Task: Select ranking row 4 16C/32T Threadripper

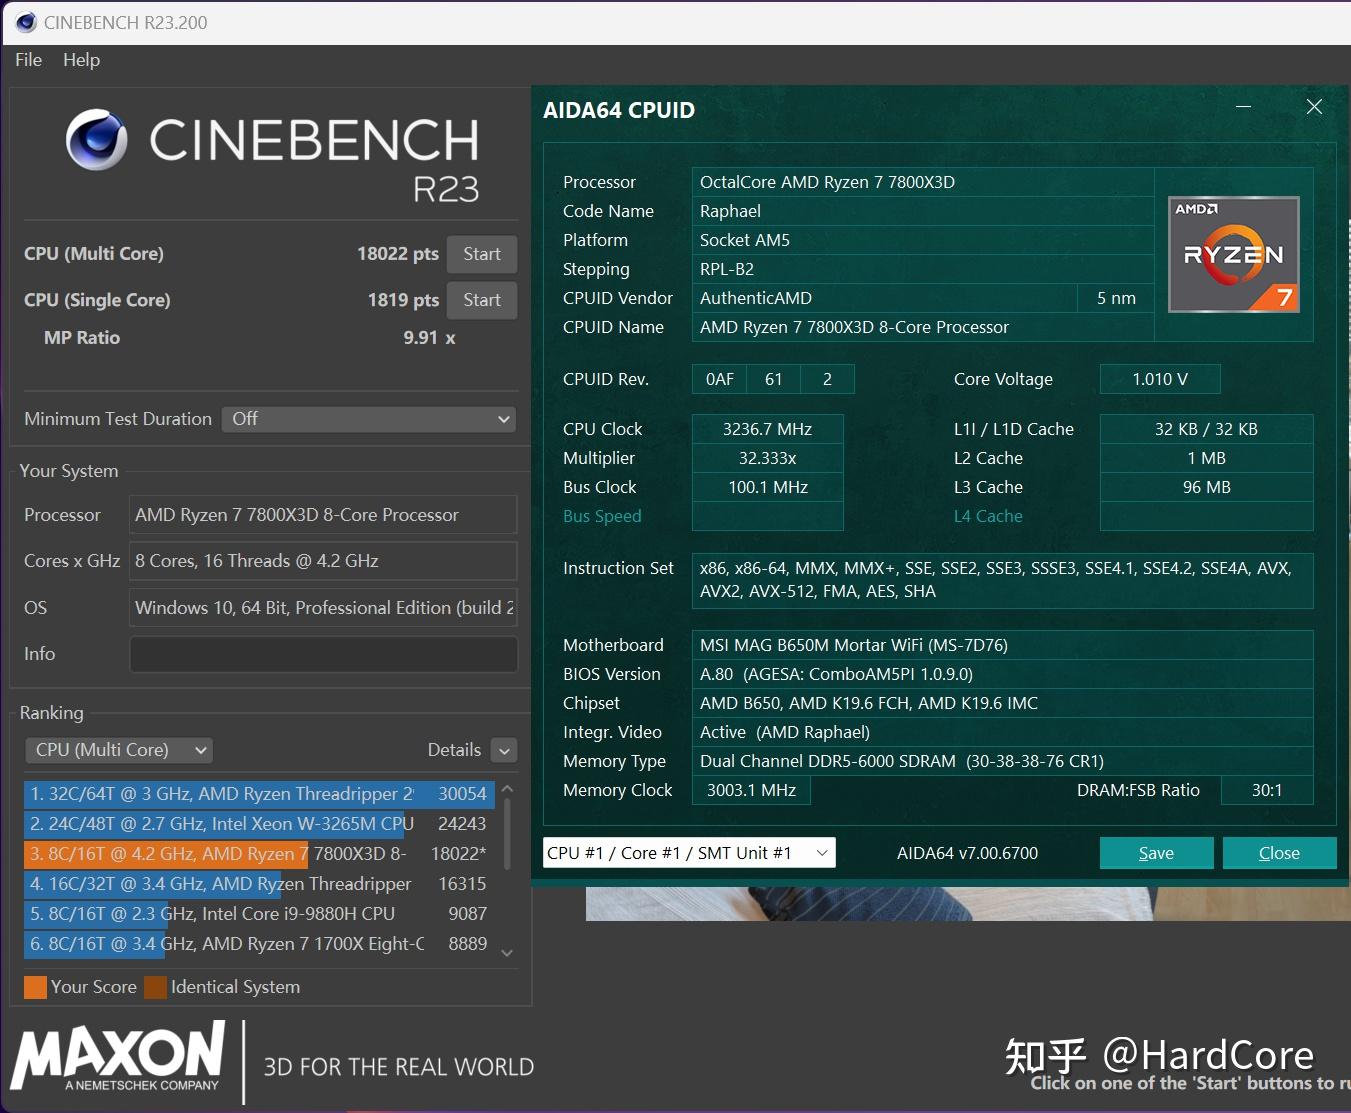Action: pos(259,884)
